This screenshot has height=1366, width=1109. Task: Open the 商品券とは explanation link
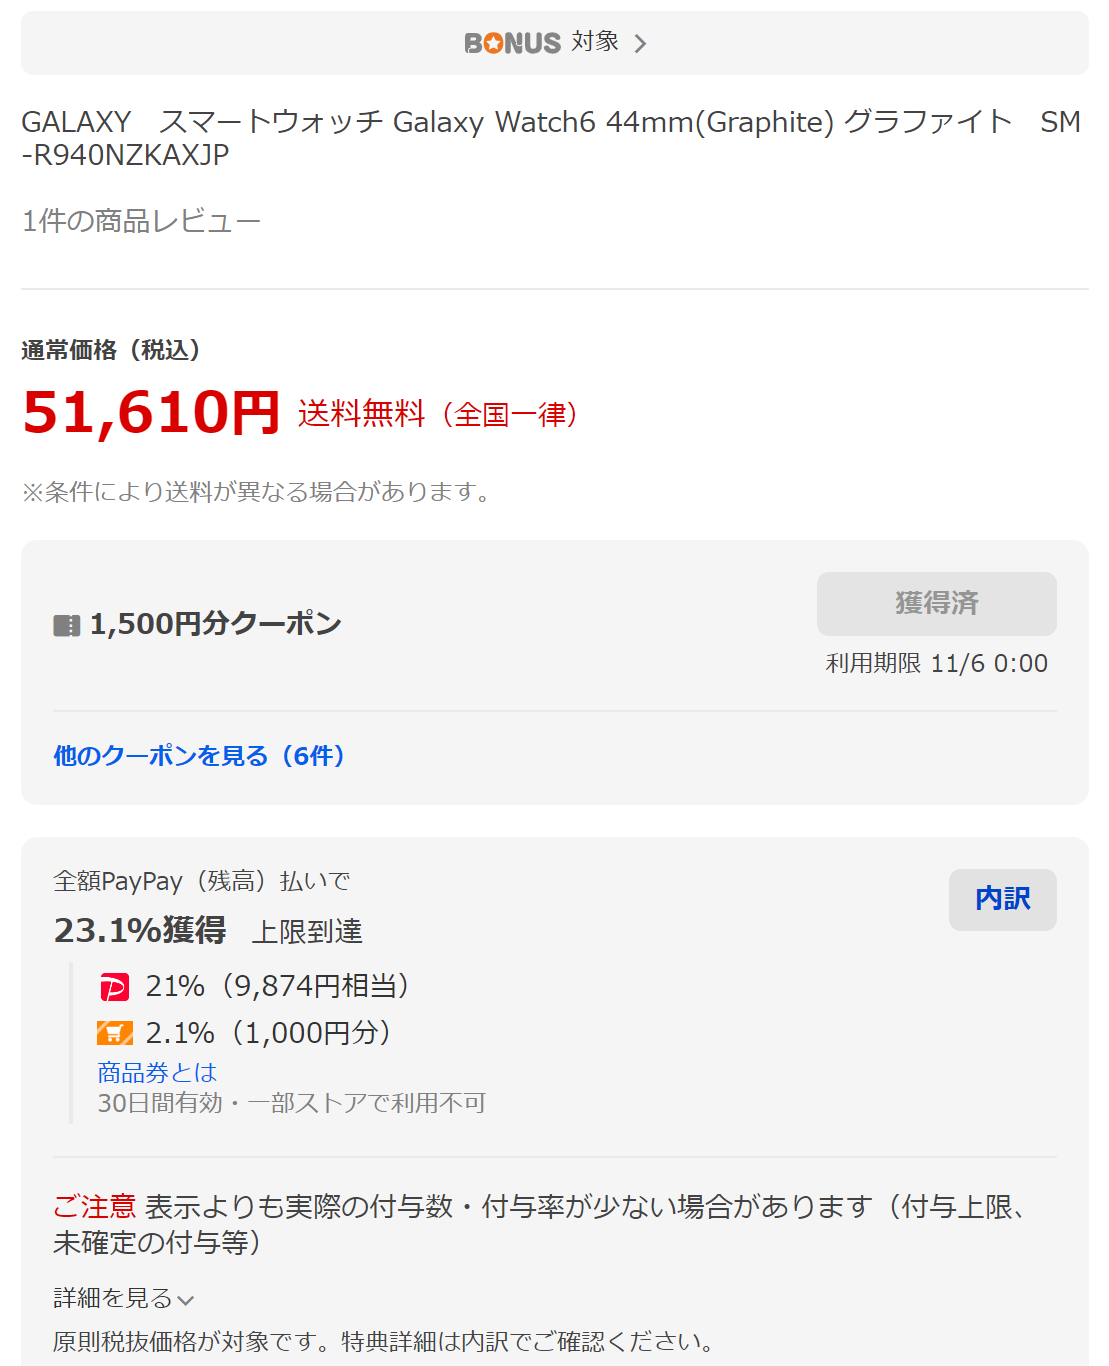coord(157,1073)
